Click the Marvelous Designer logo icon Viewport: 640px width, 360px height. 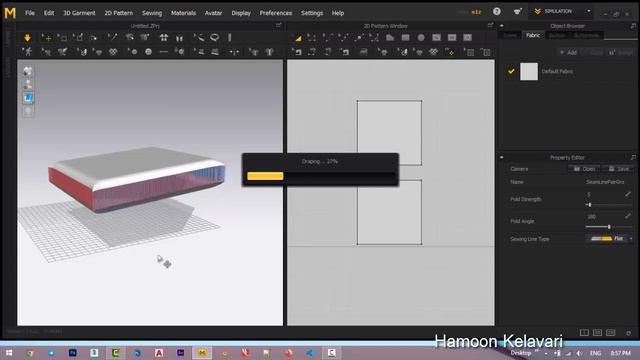[10, 13]
